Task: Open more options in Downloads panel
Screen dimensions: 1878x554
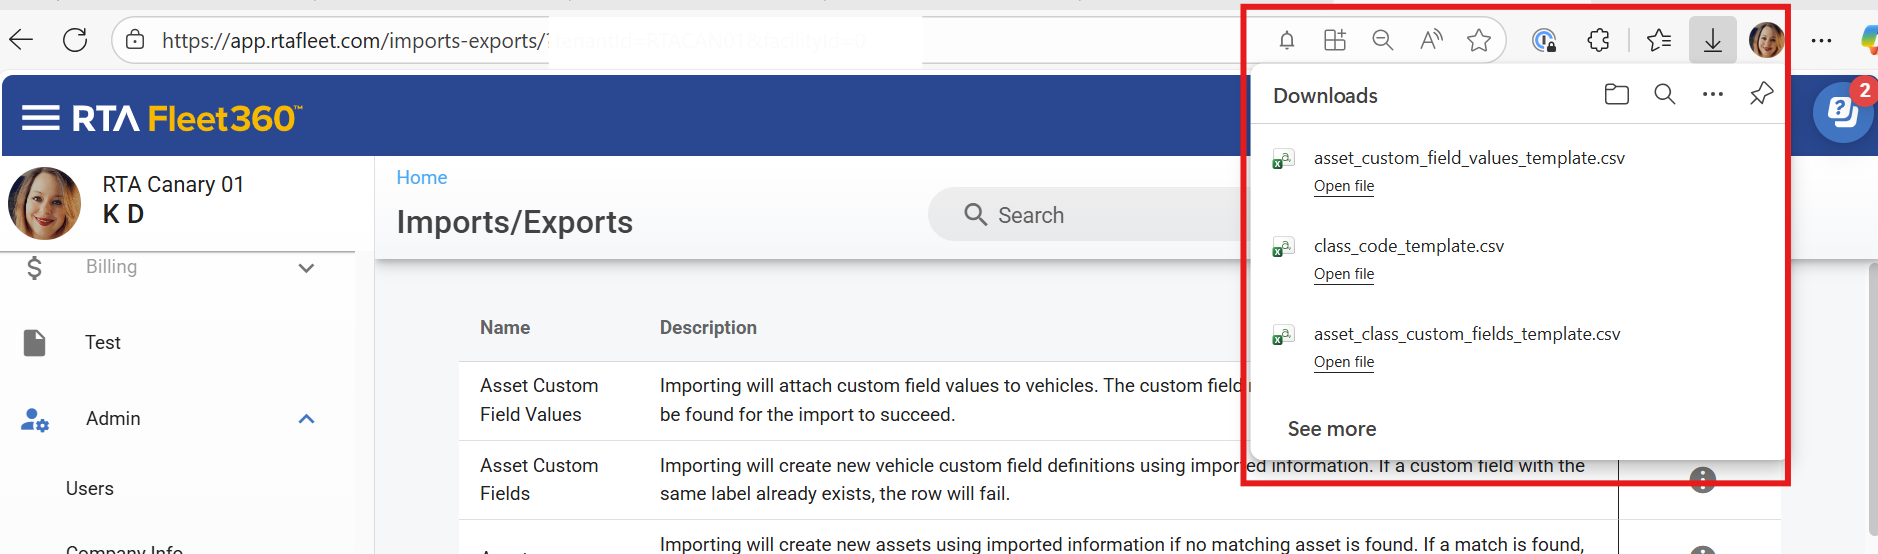Action: click(1712, 94)
